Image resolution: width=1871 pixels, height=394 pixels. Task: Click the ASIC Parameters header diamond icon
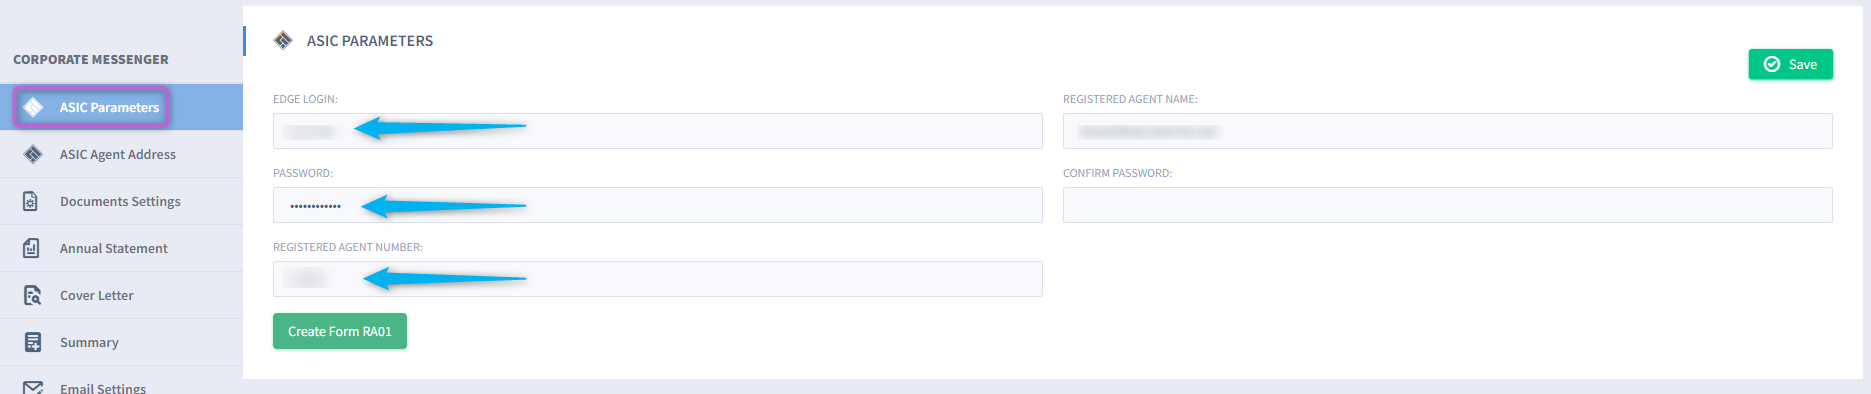tap(283, 40)
